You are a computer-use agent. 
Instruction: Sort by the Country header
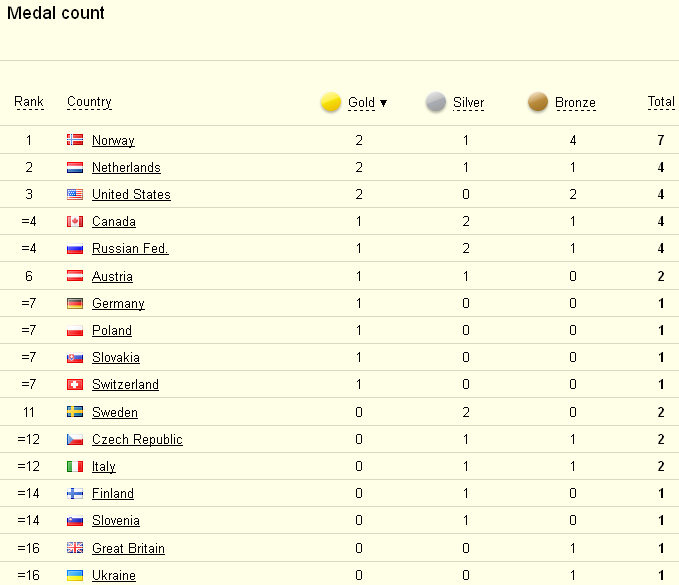[89, 102]
